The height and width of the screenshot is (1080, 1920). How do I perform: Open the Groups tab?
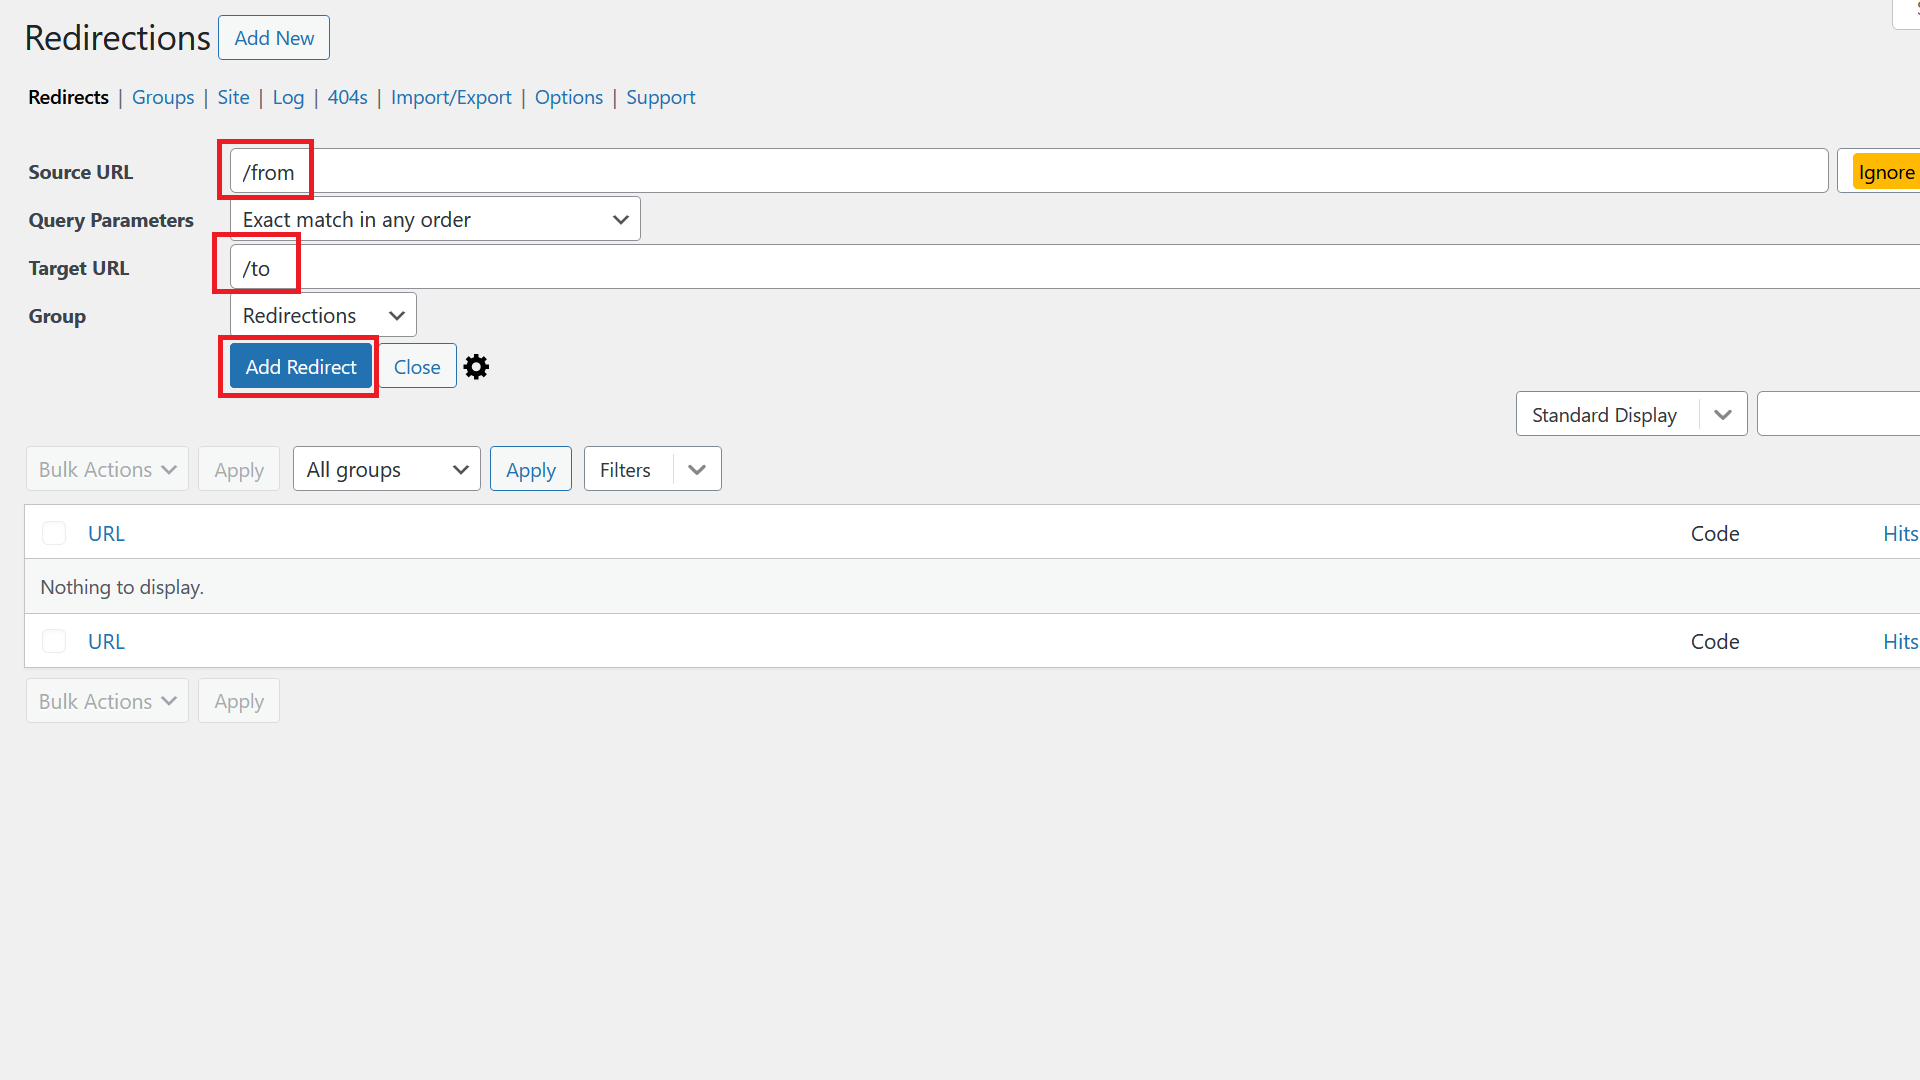[161, 96]
